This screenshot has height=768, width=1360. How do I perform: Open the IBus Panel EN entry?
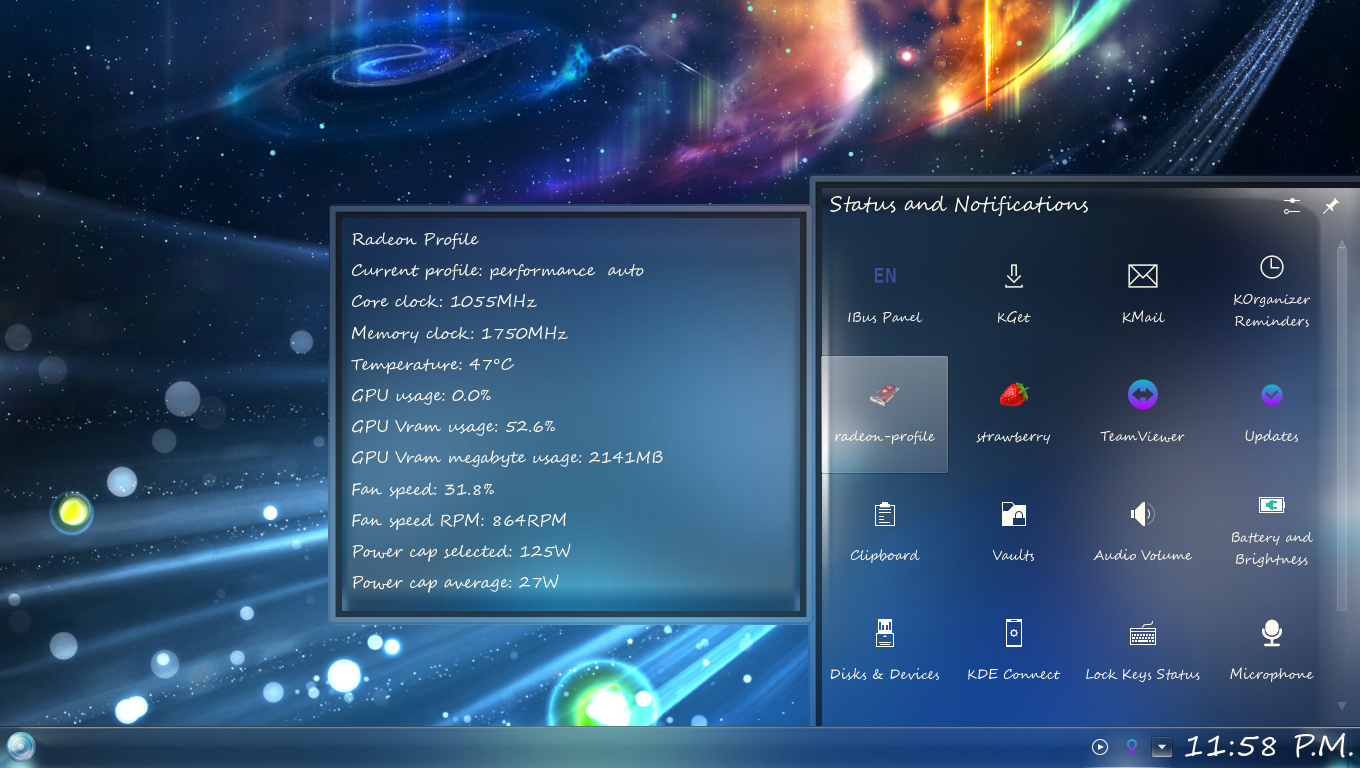point(884,295)
